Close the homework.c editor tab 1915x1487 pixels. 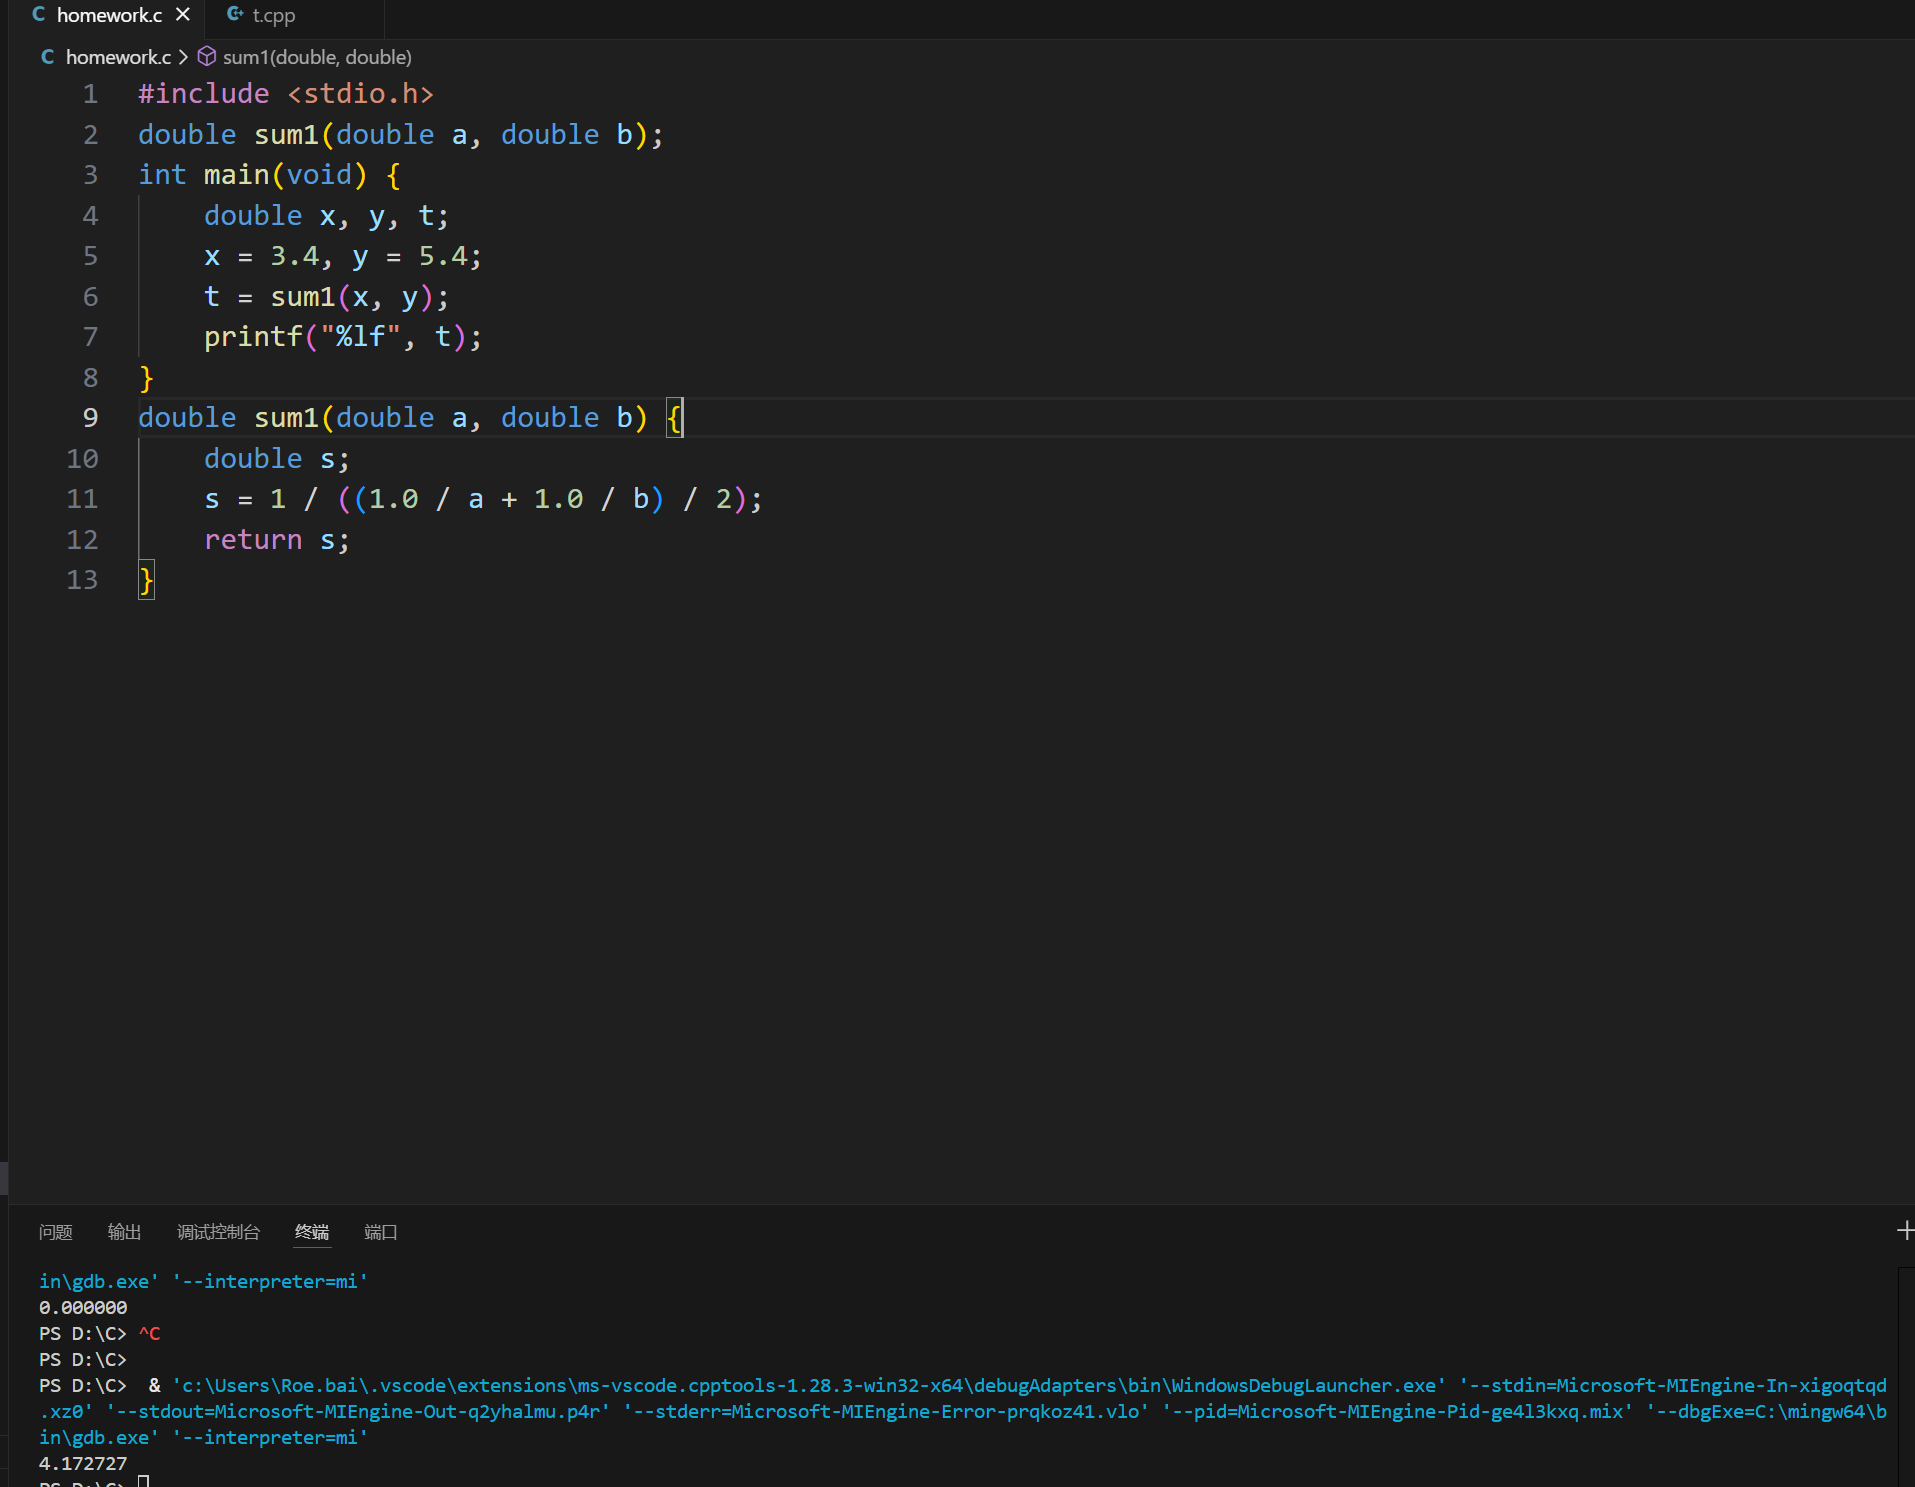(183, 15)
